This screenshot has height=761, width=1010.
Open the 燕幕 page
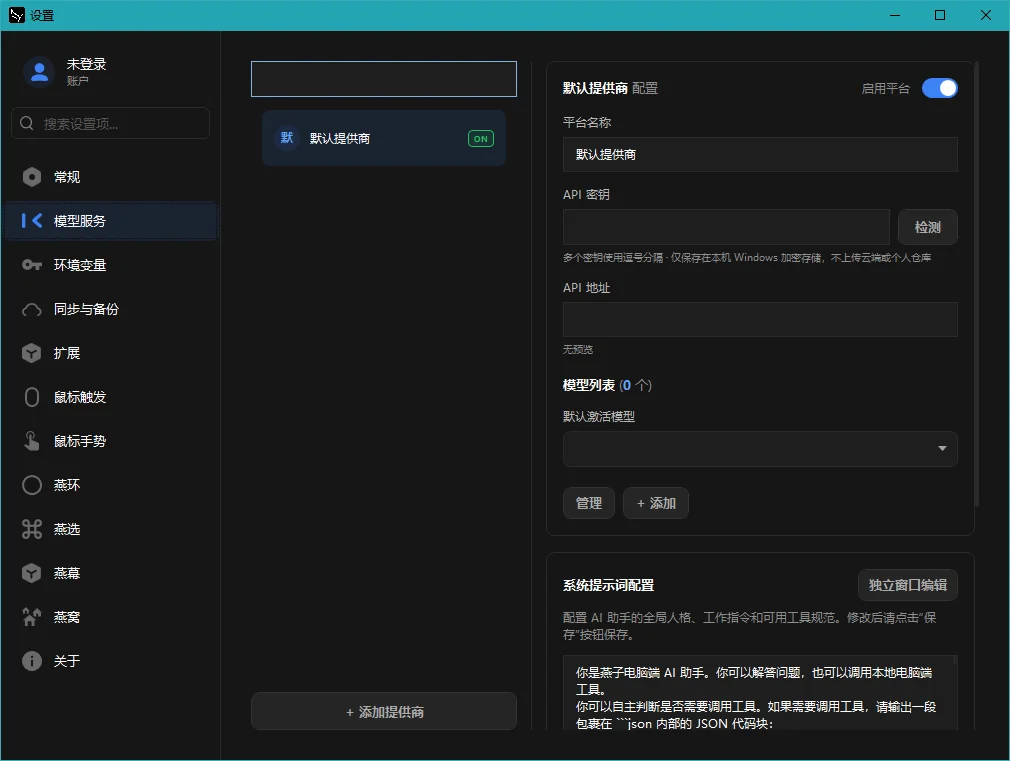tap(111, 573)
